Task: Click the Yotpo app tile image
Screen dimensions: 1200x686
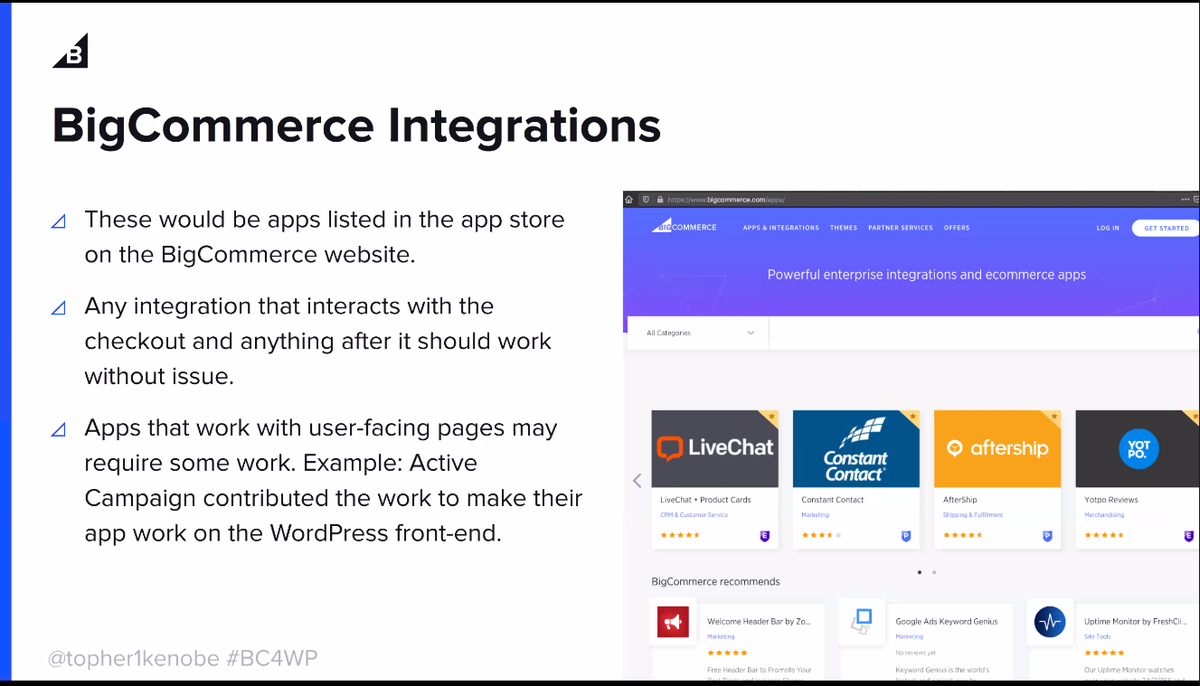Action: coord(1137,448)
